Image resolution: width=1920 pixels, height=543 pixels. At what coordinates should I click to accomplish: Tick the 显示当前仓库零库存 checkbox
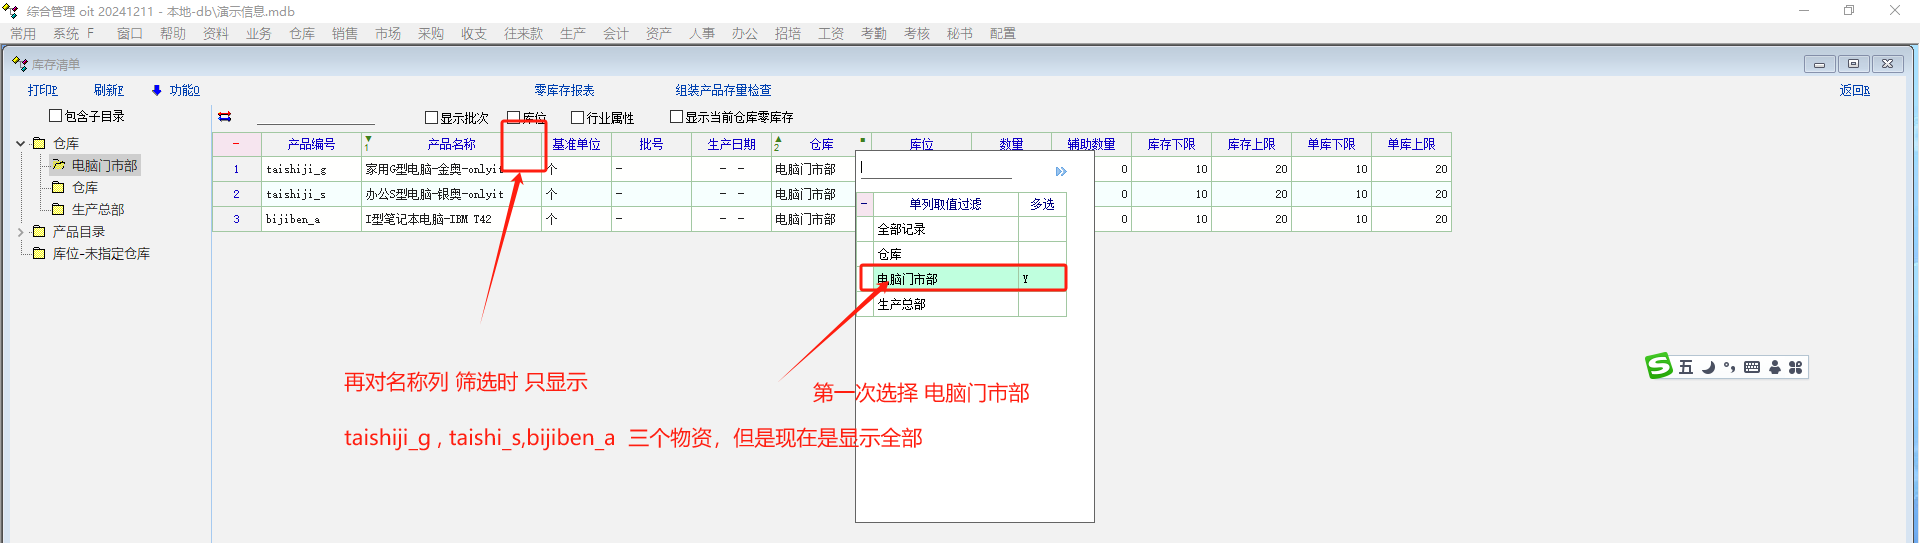point(676,117)
